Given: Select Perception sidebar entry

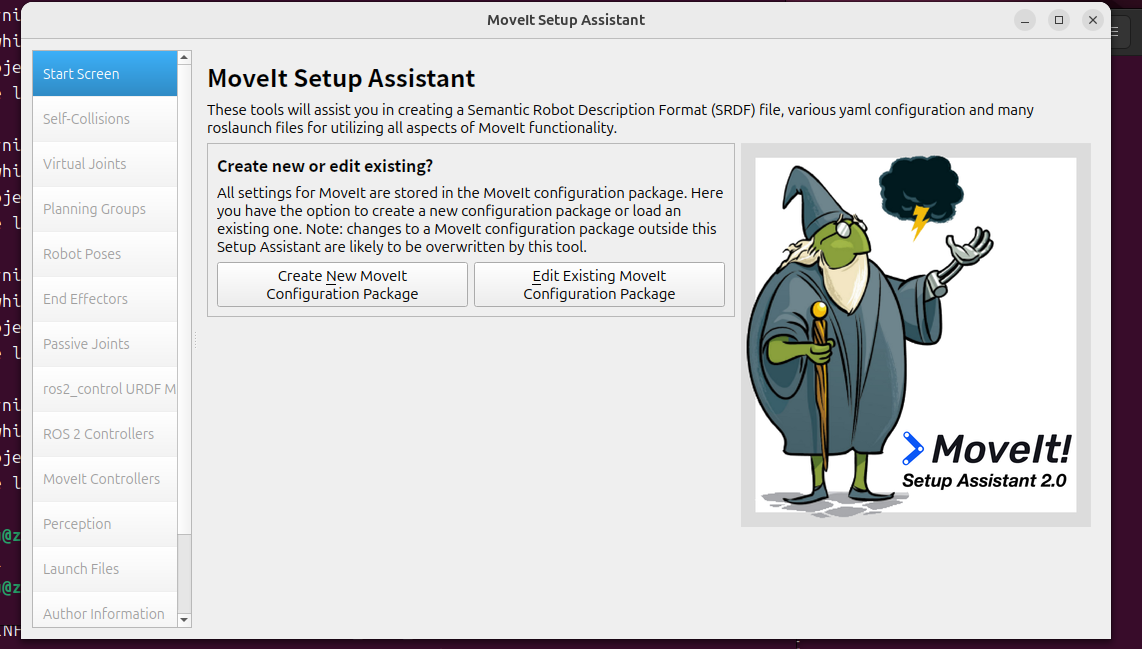Looking at the screenshot, I should (105, 524).
